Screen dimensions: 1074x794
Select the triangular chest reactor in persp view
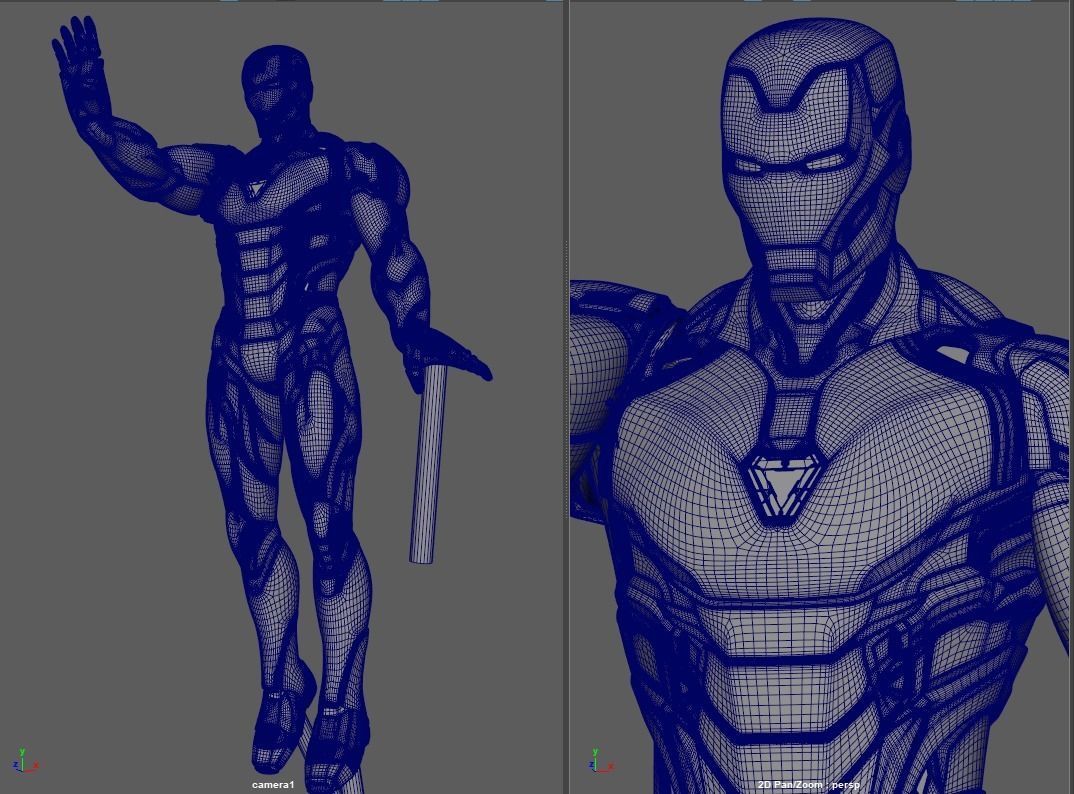782,487
